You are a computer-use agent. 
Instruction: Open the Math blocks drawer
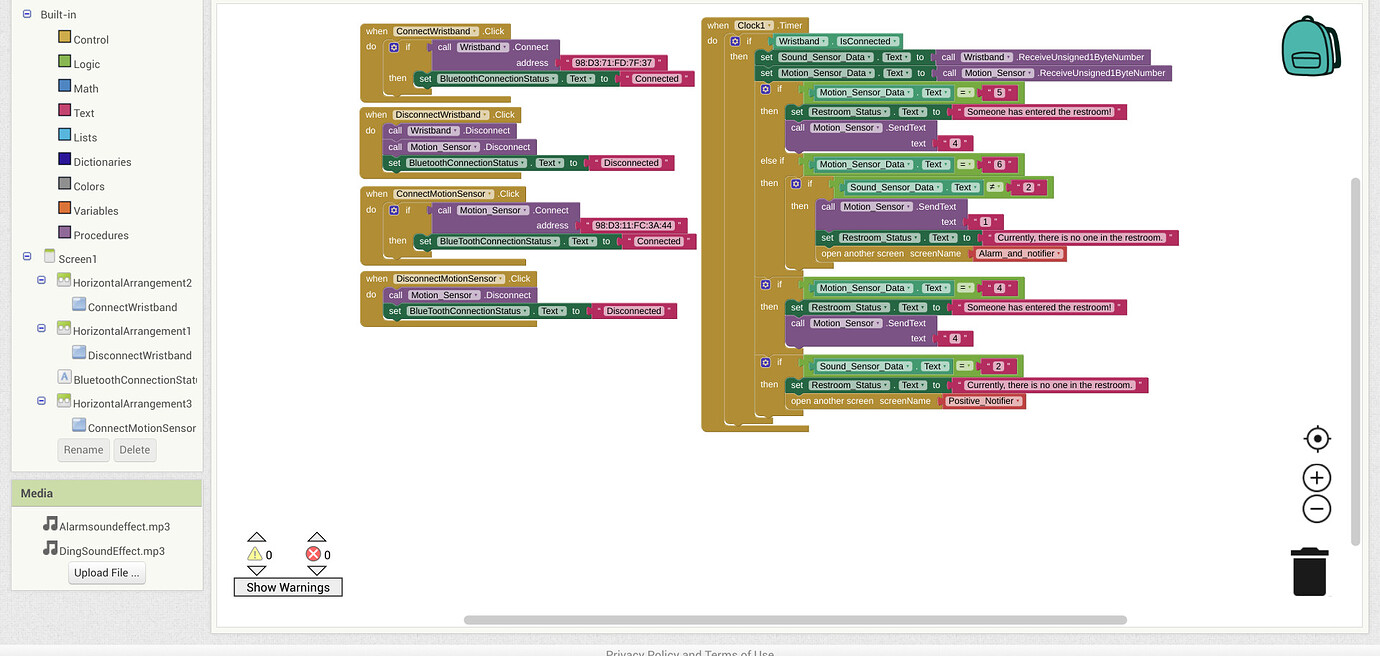83,88
